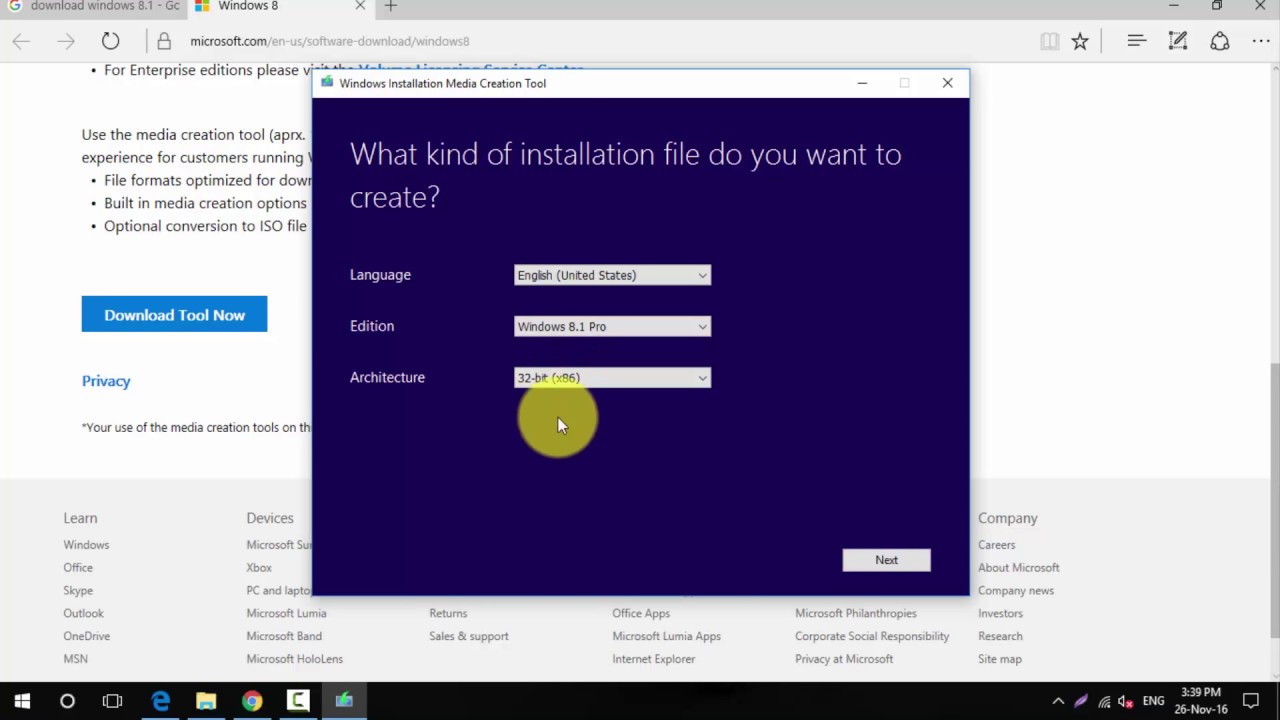
Task: Open the Privacy at Microsoft footer link
Action: [844, 659]
